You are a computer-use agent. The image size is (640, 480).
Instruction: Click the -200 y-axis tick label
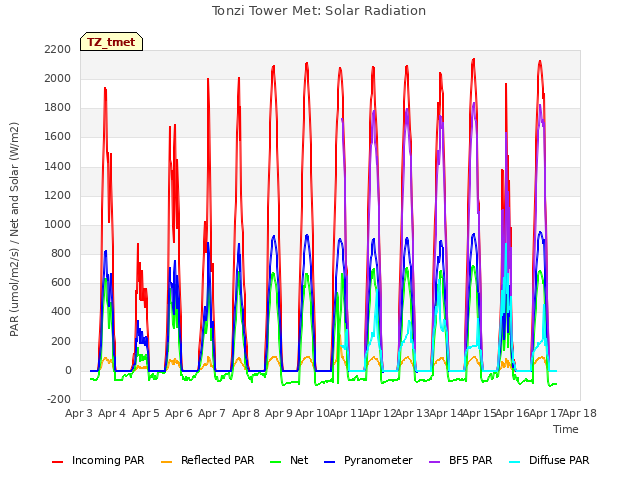click(x=59, y=400)
